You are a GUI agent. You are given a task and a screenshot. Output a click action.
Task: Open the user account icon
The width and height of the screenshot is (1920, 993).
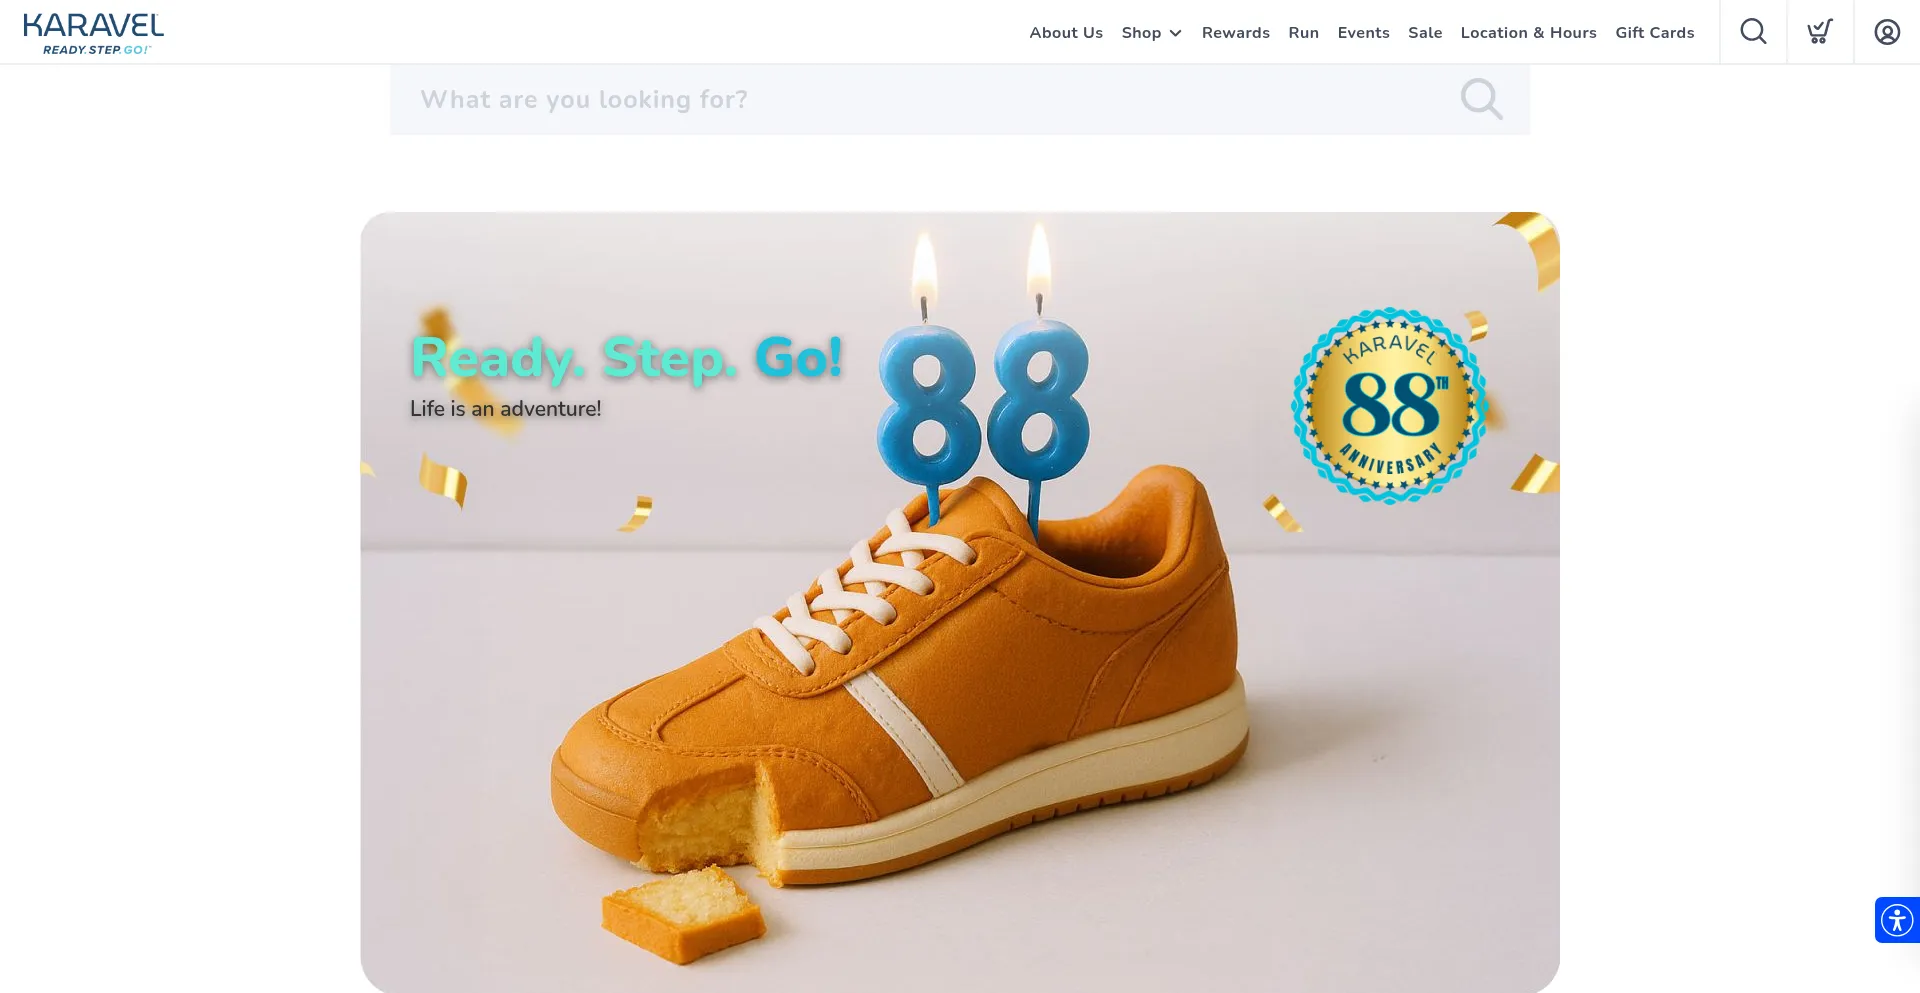point(1887,32)
